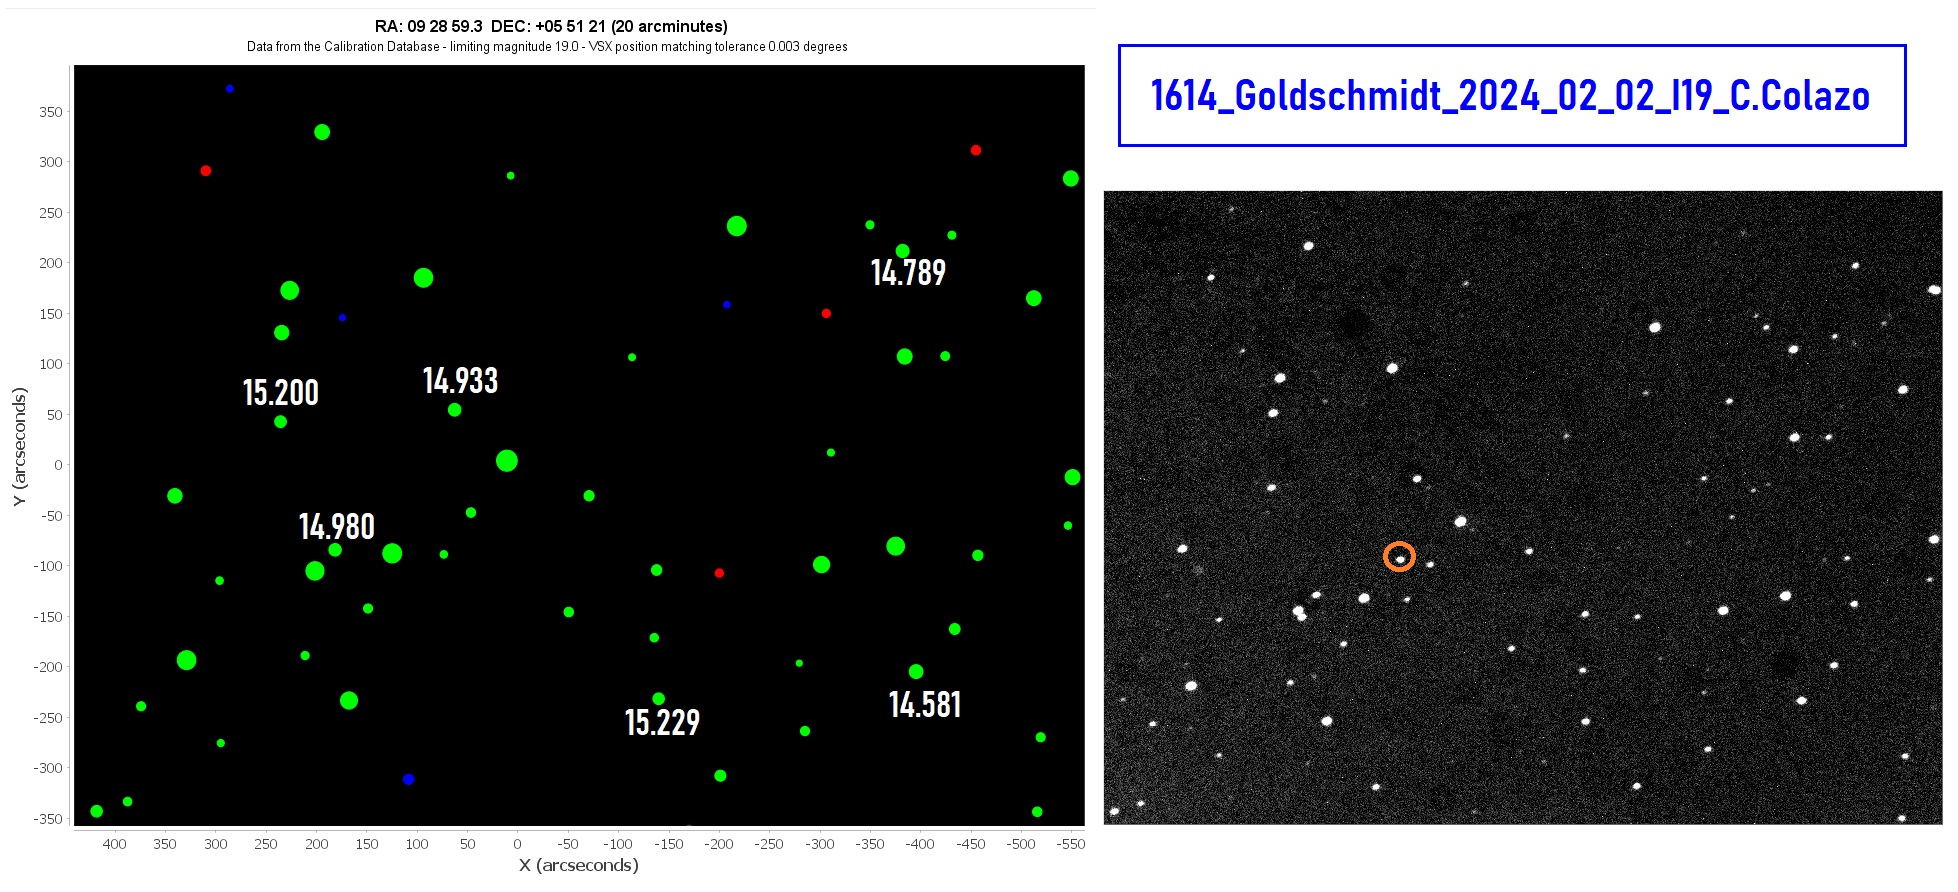Click the -350 tick on the Y axis
Viewport: 1958px width, 892px height.
[x=50, y=819]
